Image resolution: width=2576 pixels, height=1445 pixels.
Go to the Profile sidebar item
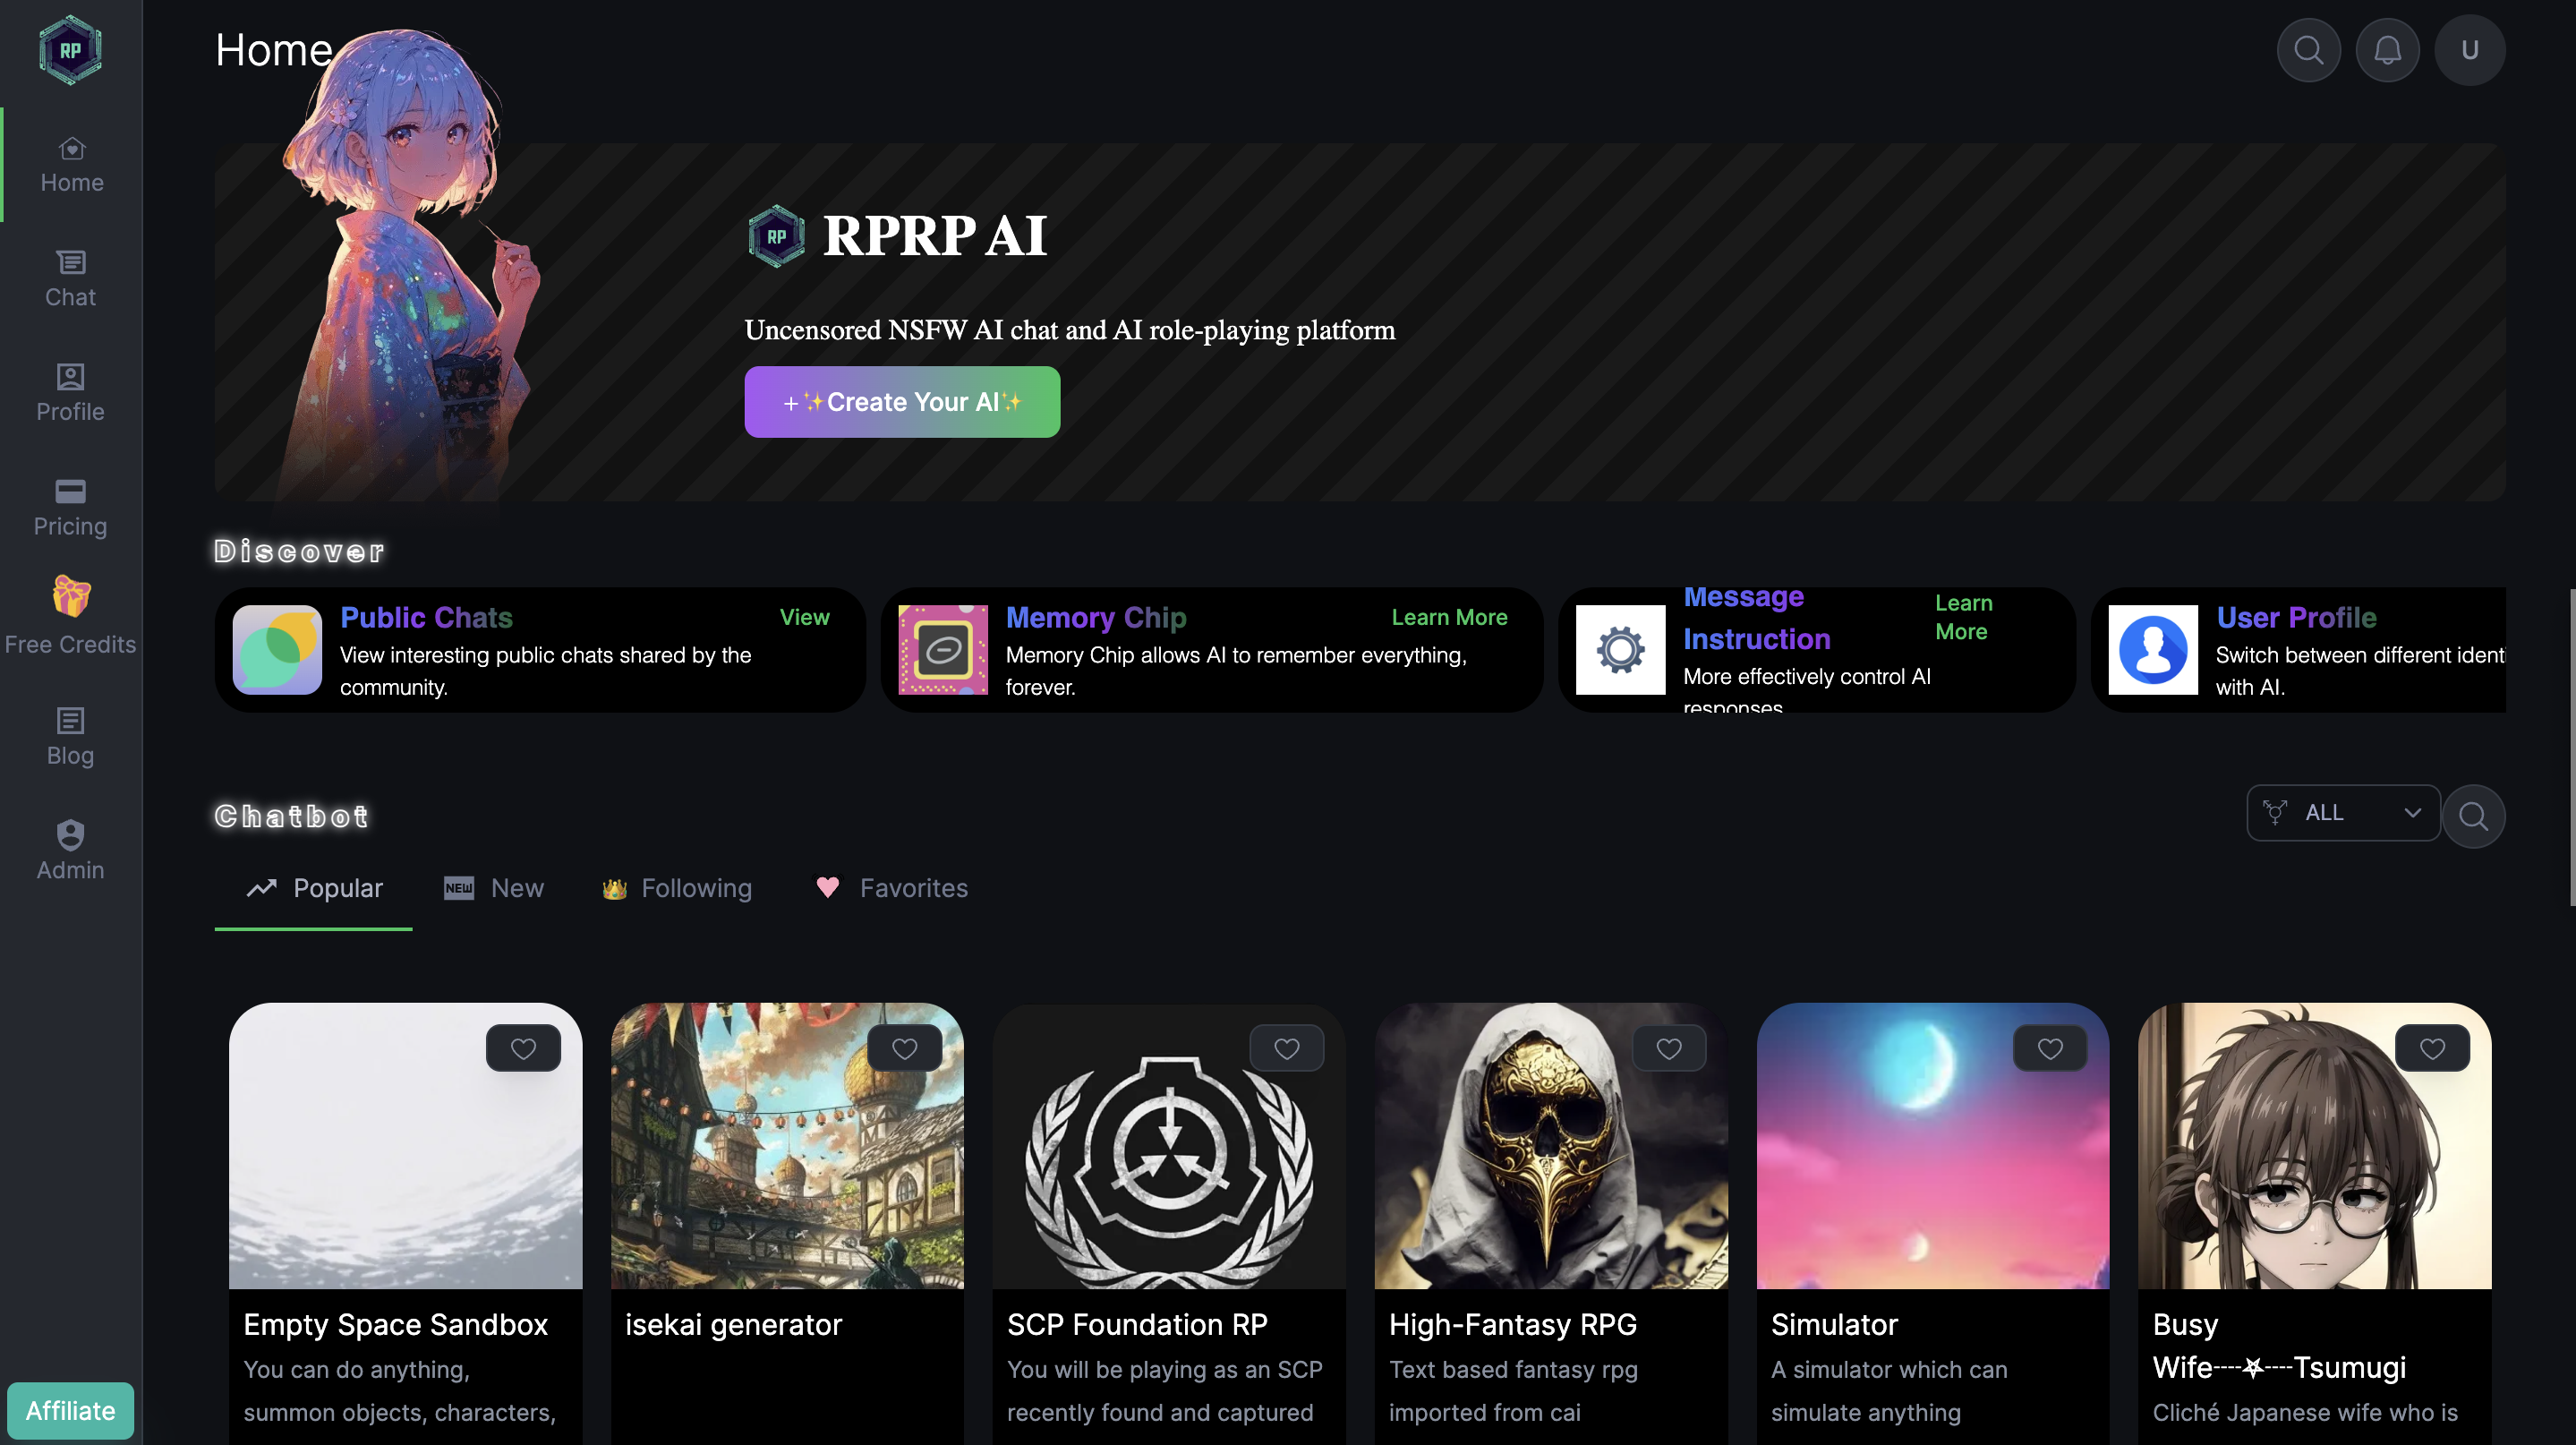pos(70,393)
